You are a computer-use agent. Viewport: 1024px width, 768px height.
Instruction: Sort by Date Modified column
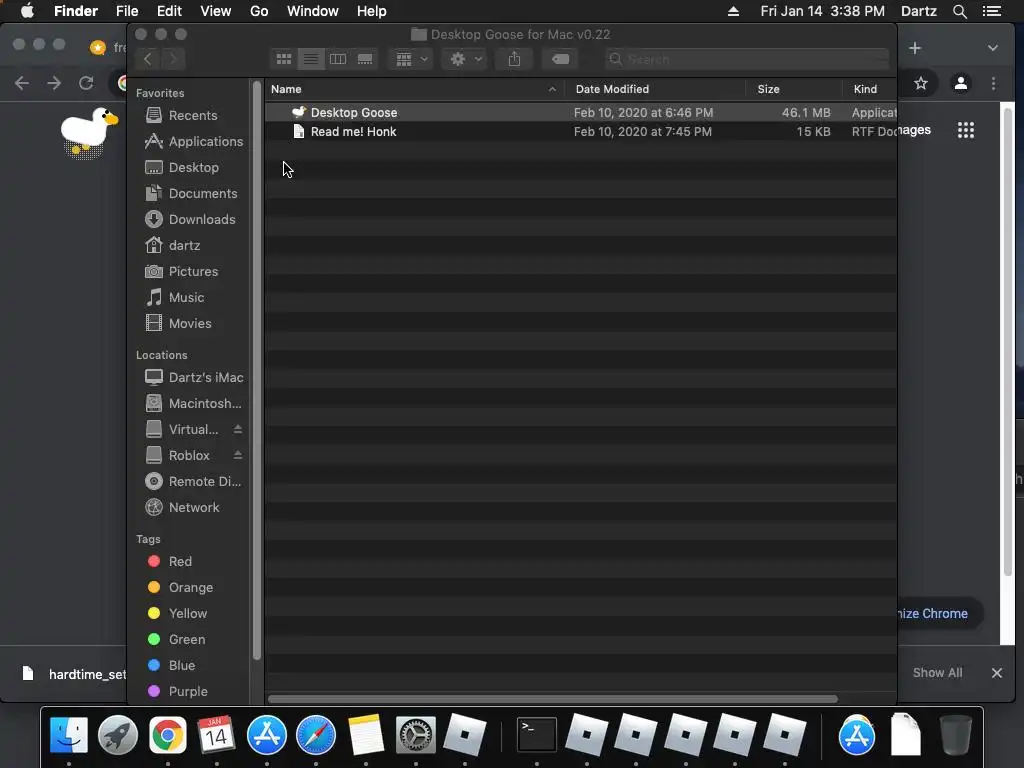(655, 89)
